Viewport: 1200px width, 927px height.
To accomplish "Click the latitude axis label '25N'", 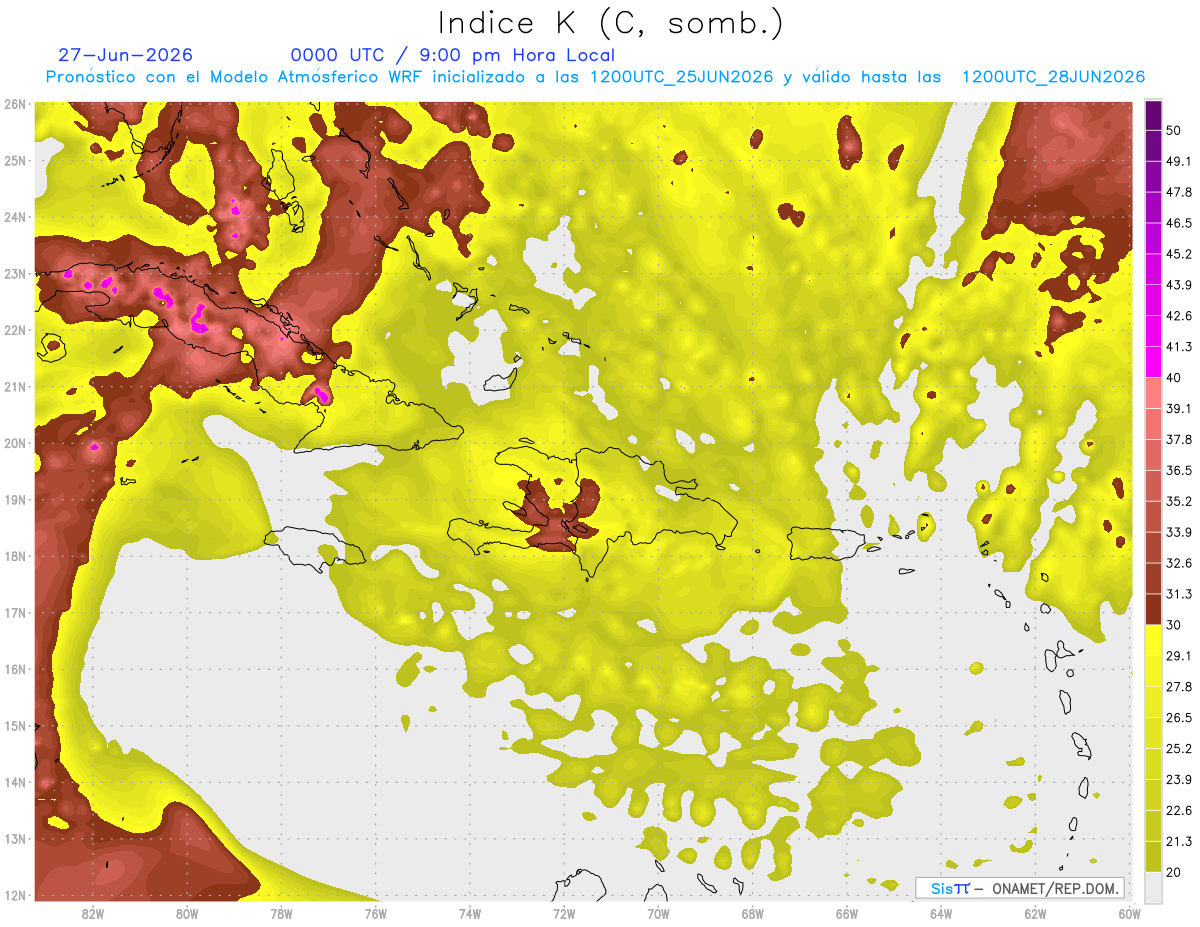I will click(15, 161).
